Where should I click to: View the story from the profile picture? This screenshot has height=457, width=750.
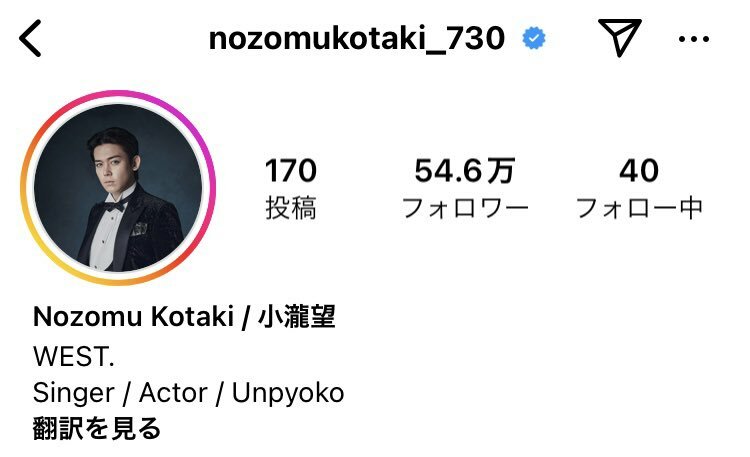118,188
